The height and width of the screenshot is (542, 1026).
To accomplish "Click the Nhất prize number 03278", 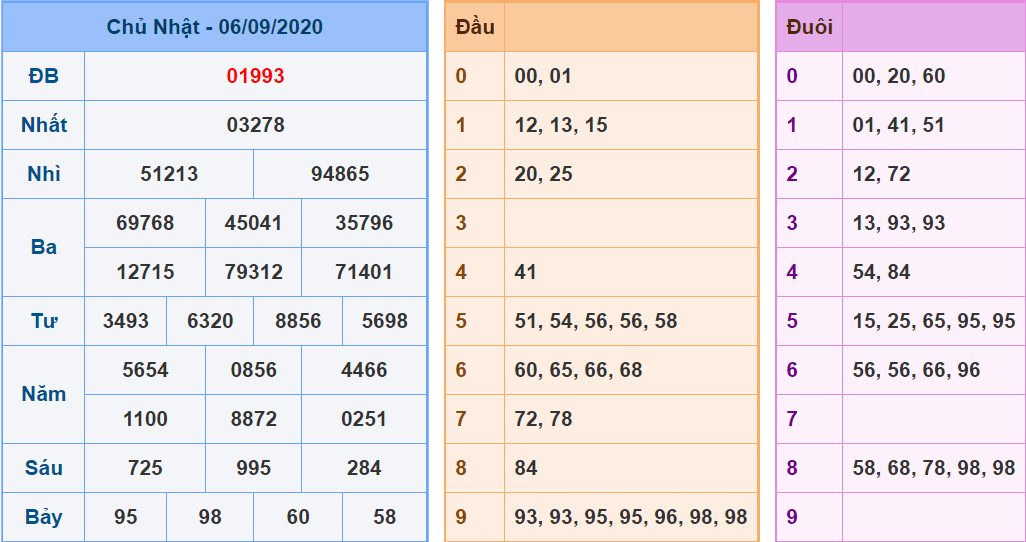I will tap(255, 125).
